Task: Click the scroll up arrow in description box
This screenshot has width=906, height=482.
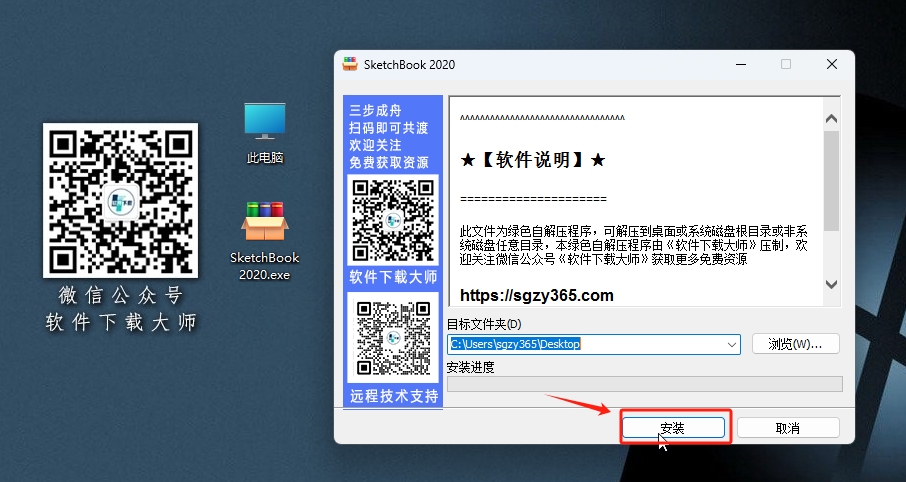Action: point(831,119)
